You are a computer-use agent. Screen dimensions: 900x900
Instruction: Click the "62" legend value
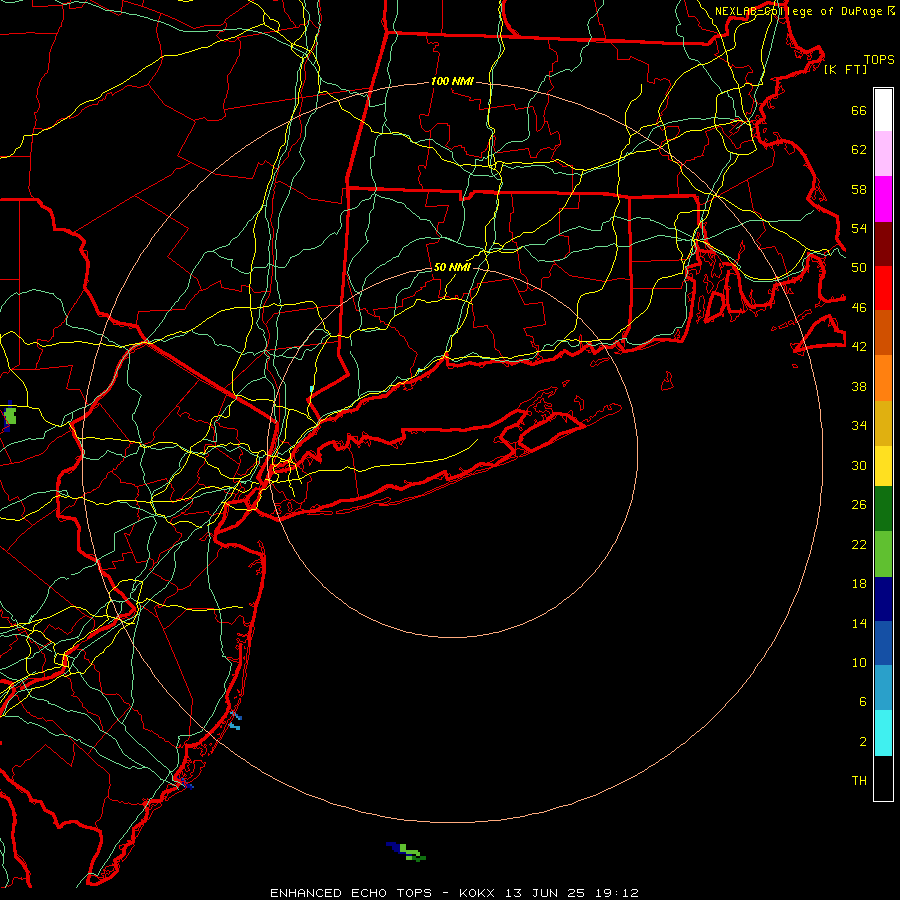coord(859,150)
